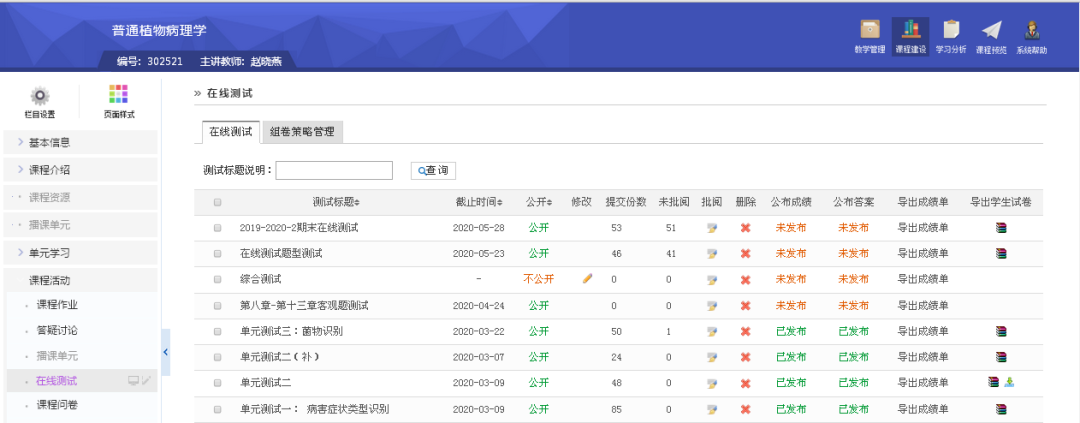Screen dimensions: 1080x423
Task: Open 系统帮助 icon in header
Action: [x=1031, y=31]
